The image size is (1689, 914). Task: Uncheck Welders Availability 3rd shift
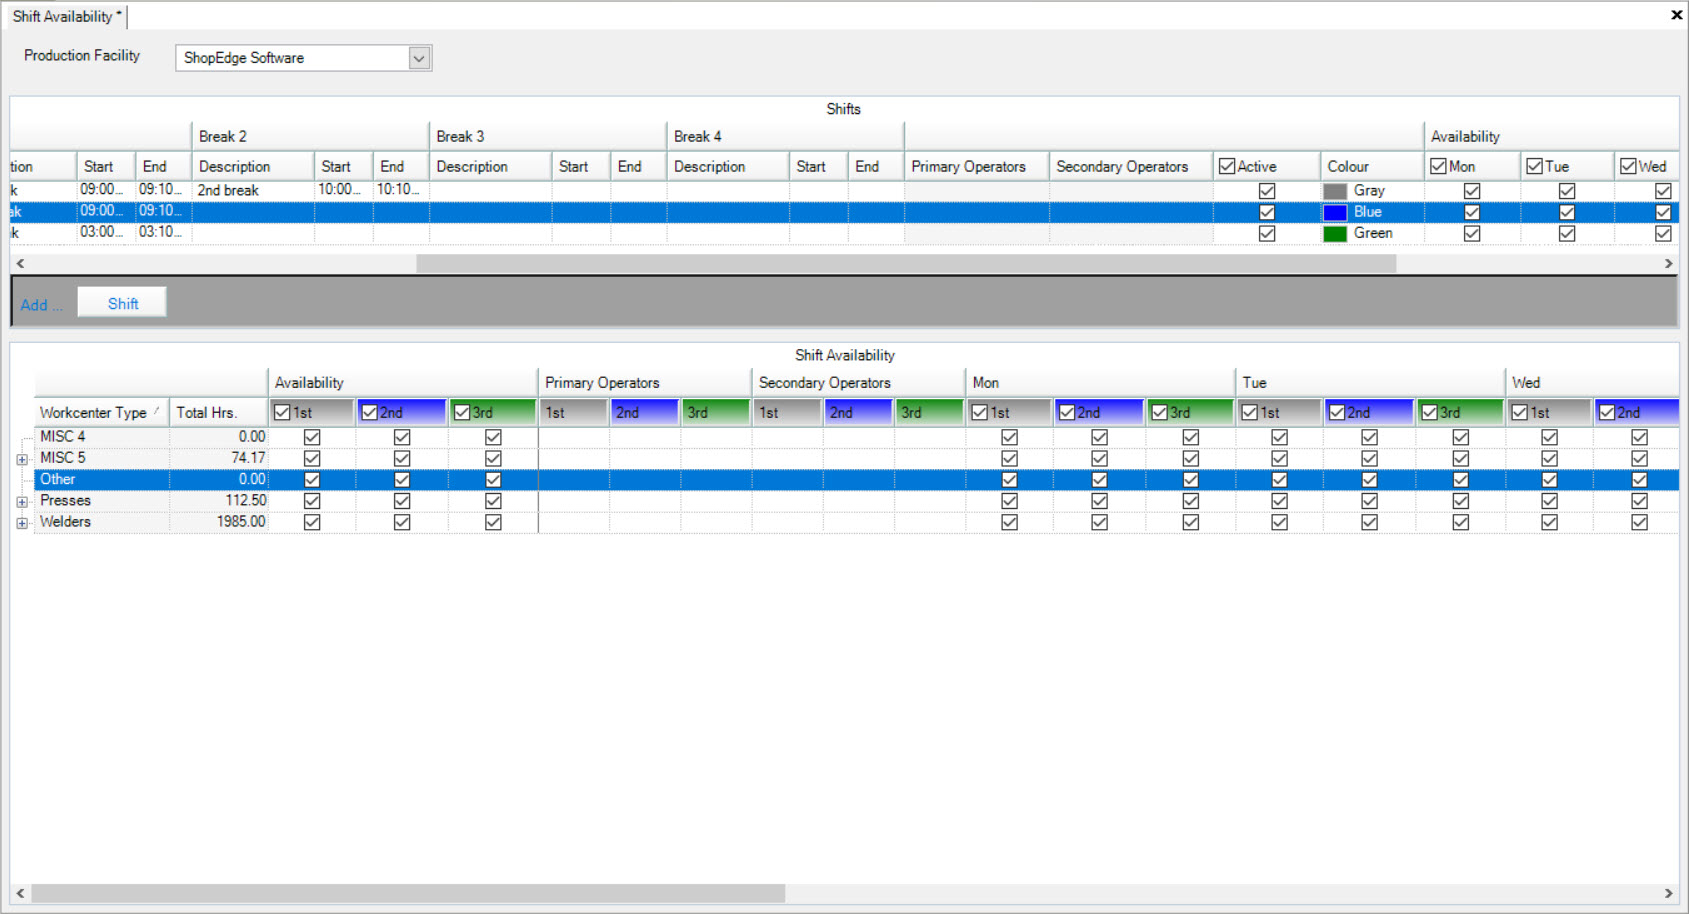[x=493, y=522]
